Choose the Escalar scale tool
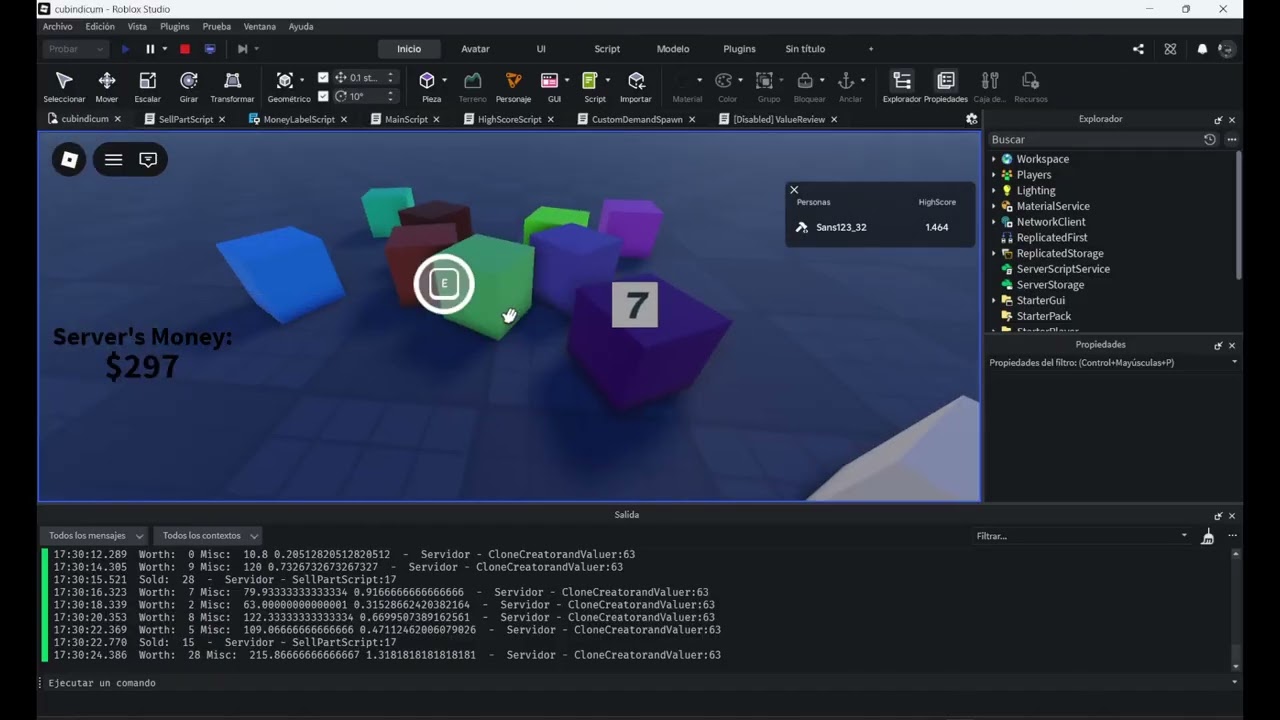The image size is (1280, 720). click(147, 87)
